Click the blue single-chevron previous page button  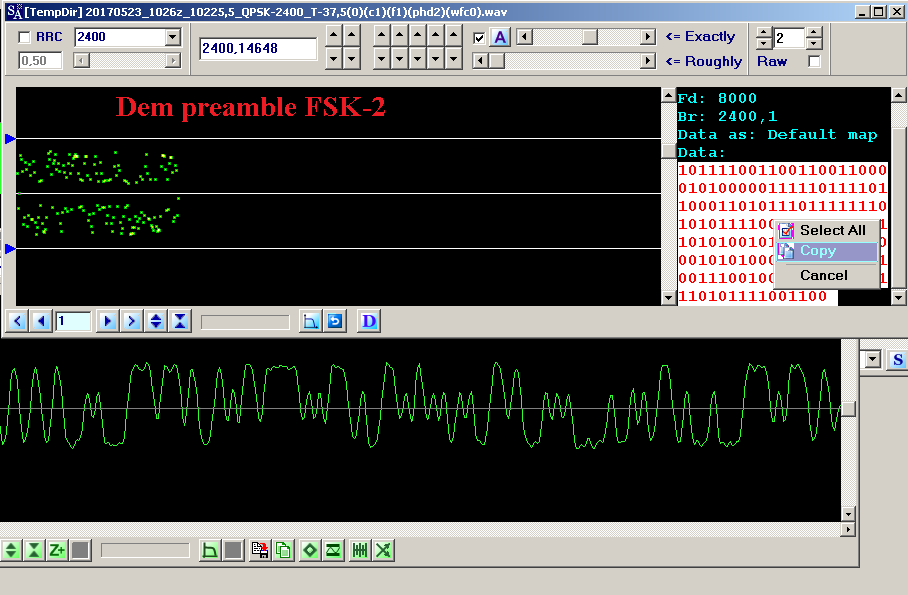(x=17, y=321)
